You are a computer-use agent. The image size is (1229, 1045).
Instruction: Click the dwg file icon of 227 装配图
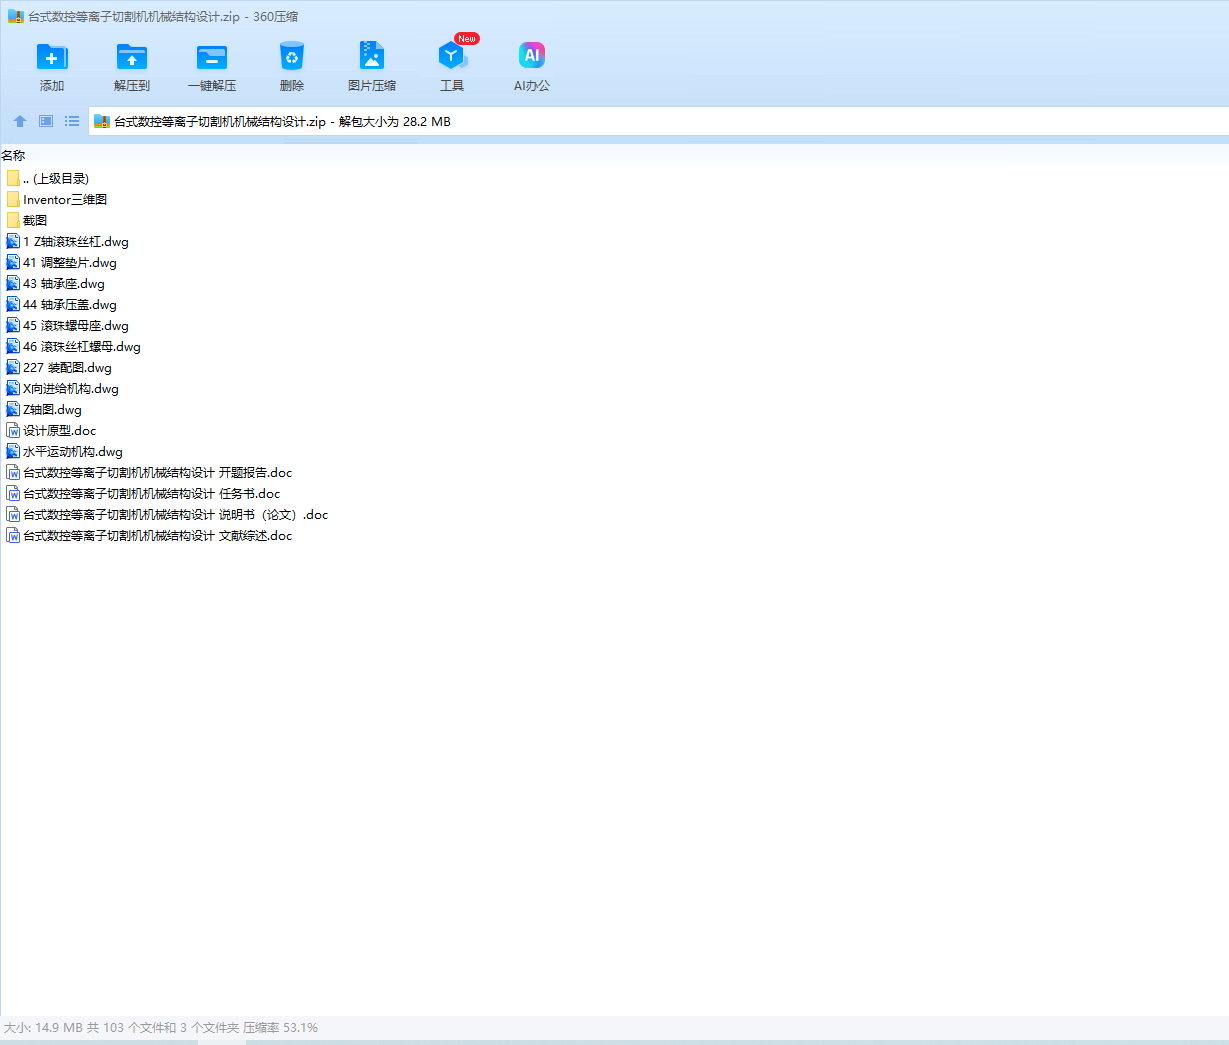13,367
